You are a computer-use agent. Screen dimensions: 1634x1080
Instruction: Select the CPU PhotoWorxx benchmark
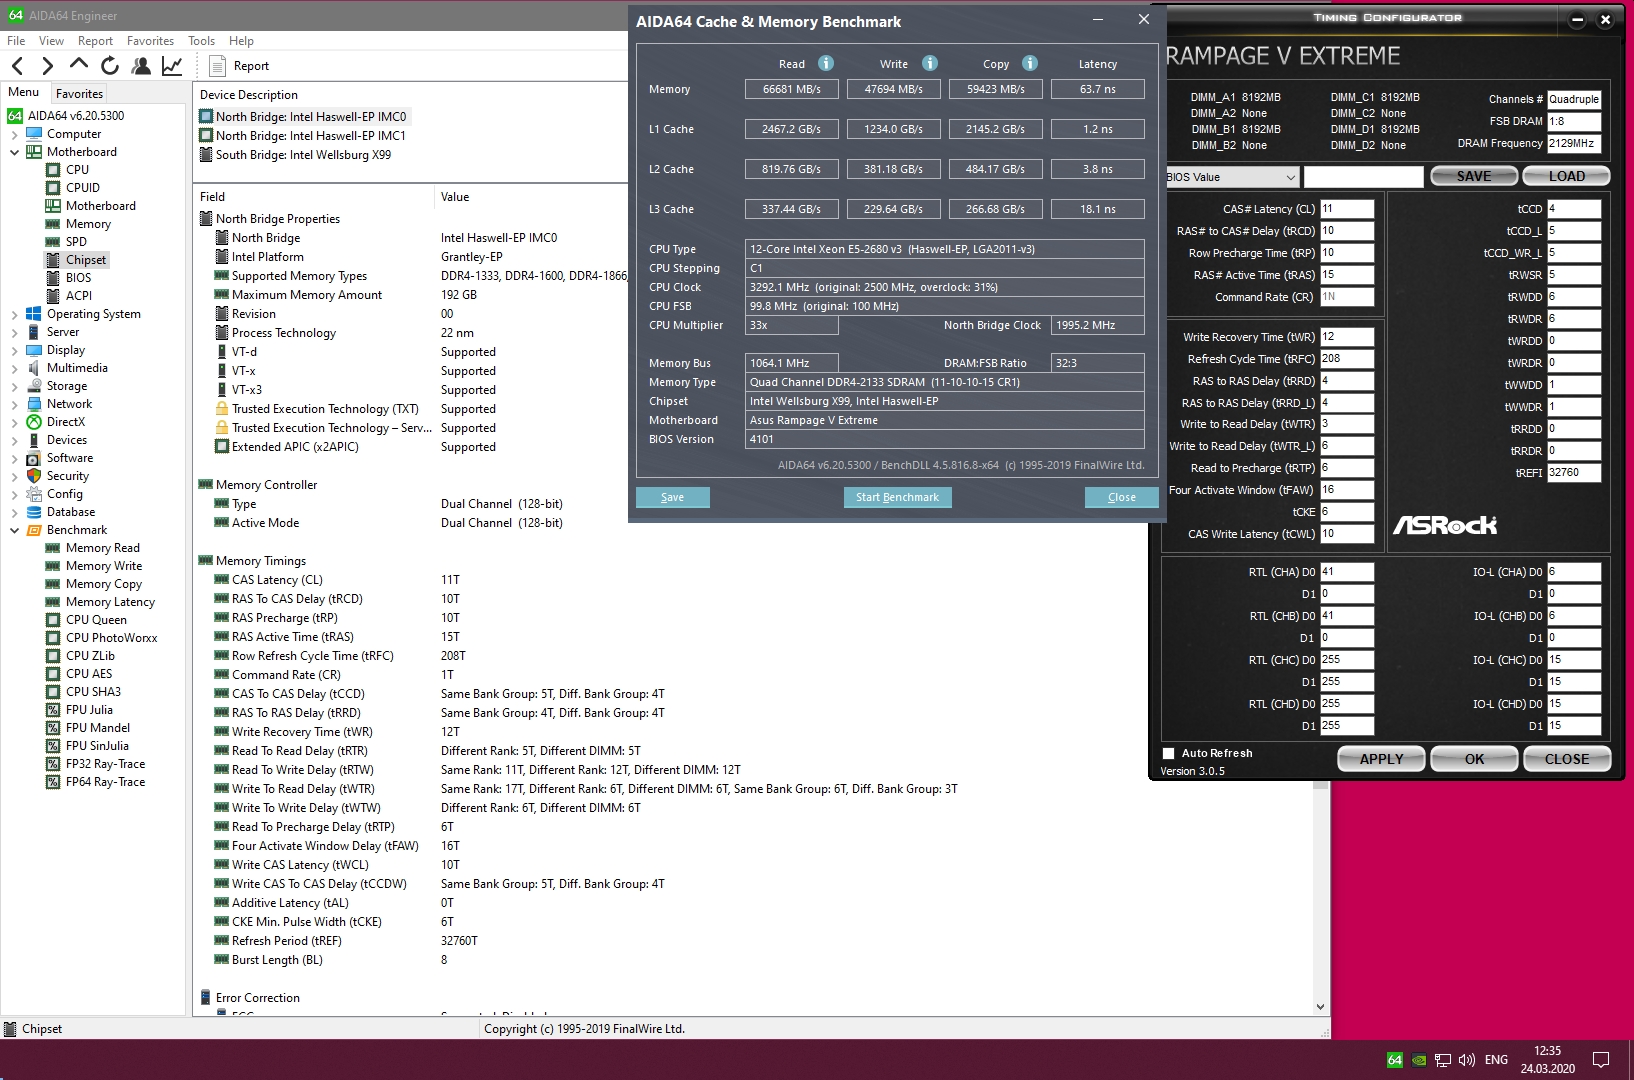coord(111,638)
